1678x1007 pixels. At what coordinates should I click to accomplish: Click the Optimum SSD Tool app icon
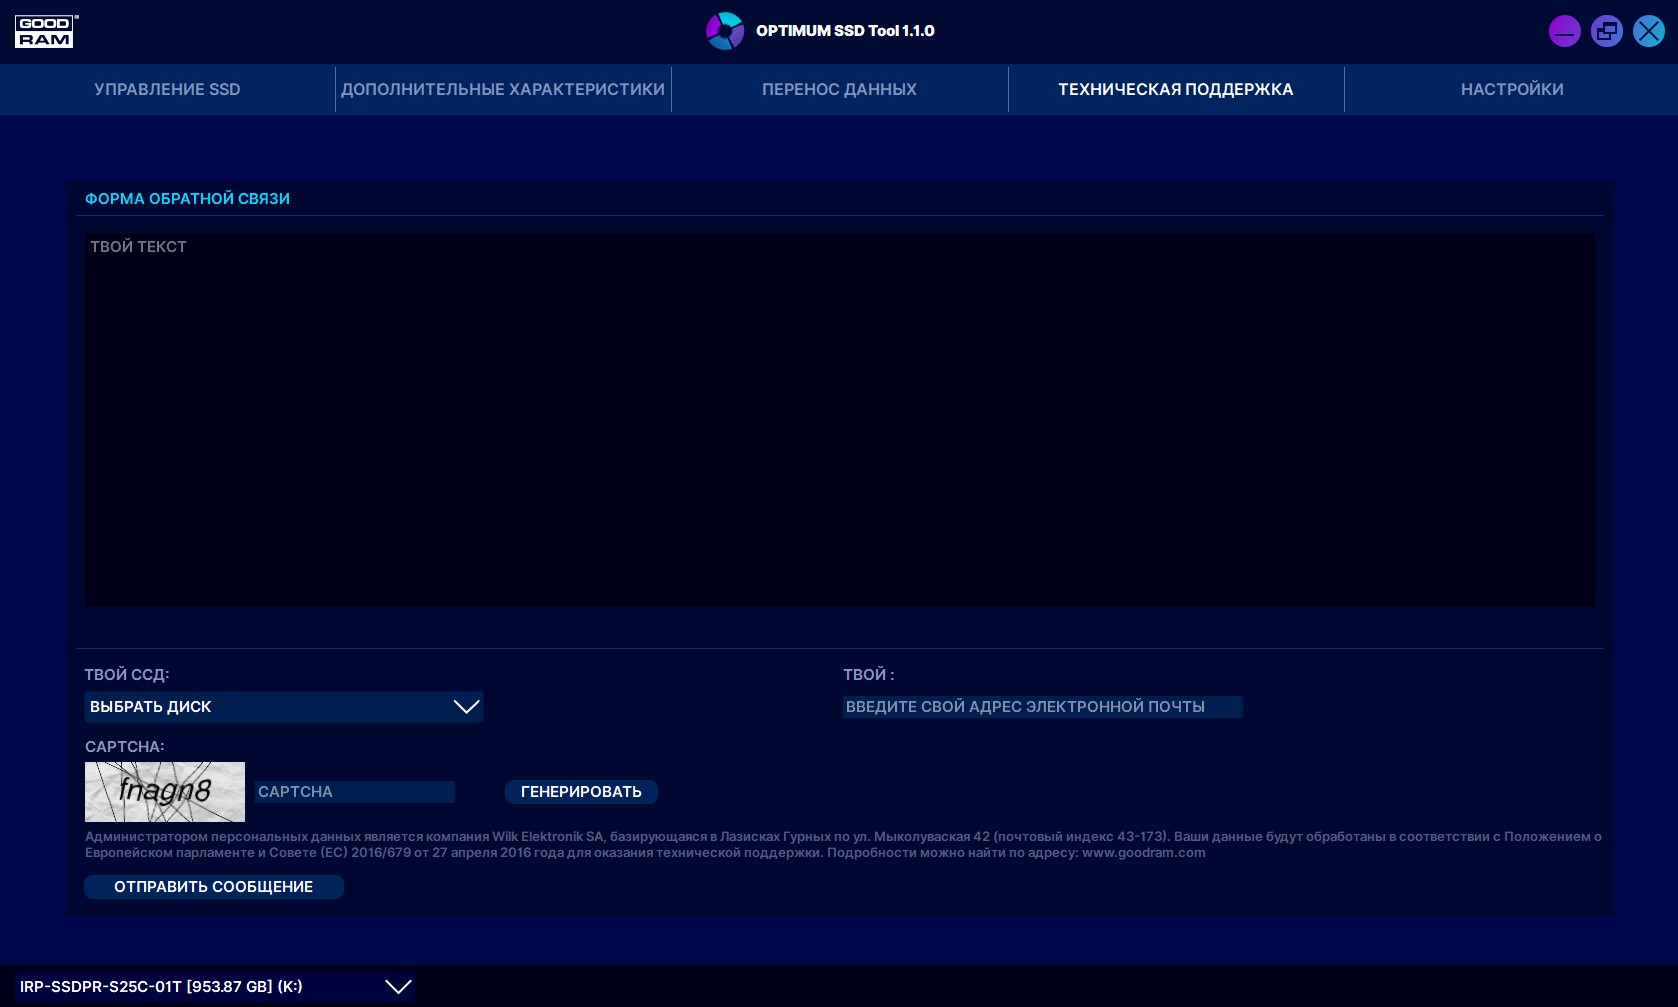[724, 31]
